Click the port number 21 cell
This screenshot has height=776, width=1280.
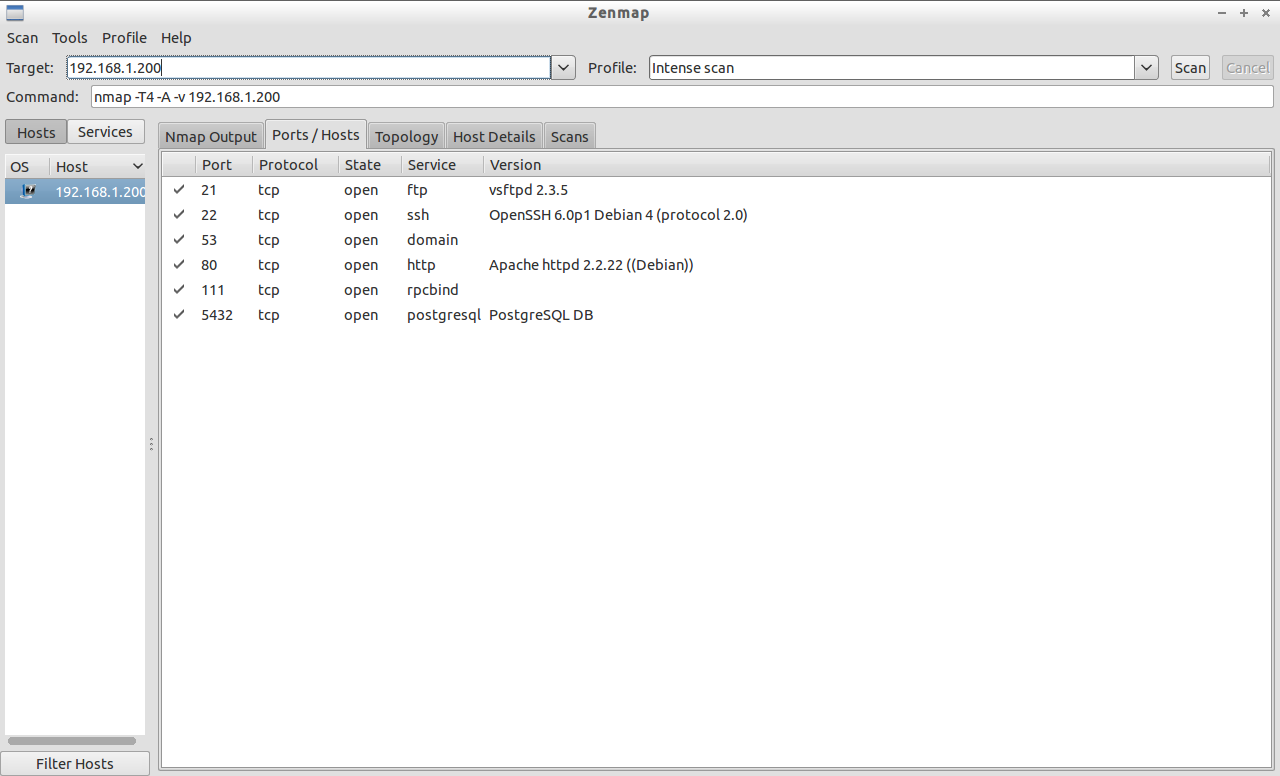coord(209,189)
